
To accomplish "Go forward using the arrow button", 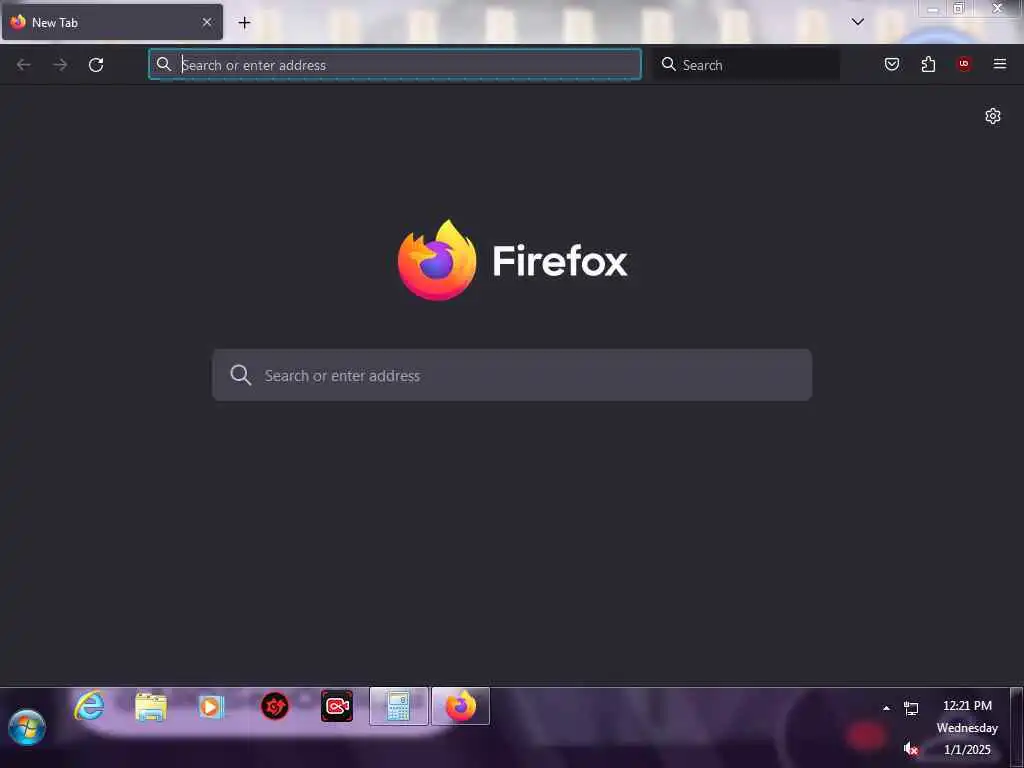I will [60, 65].
